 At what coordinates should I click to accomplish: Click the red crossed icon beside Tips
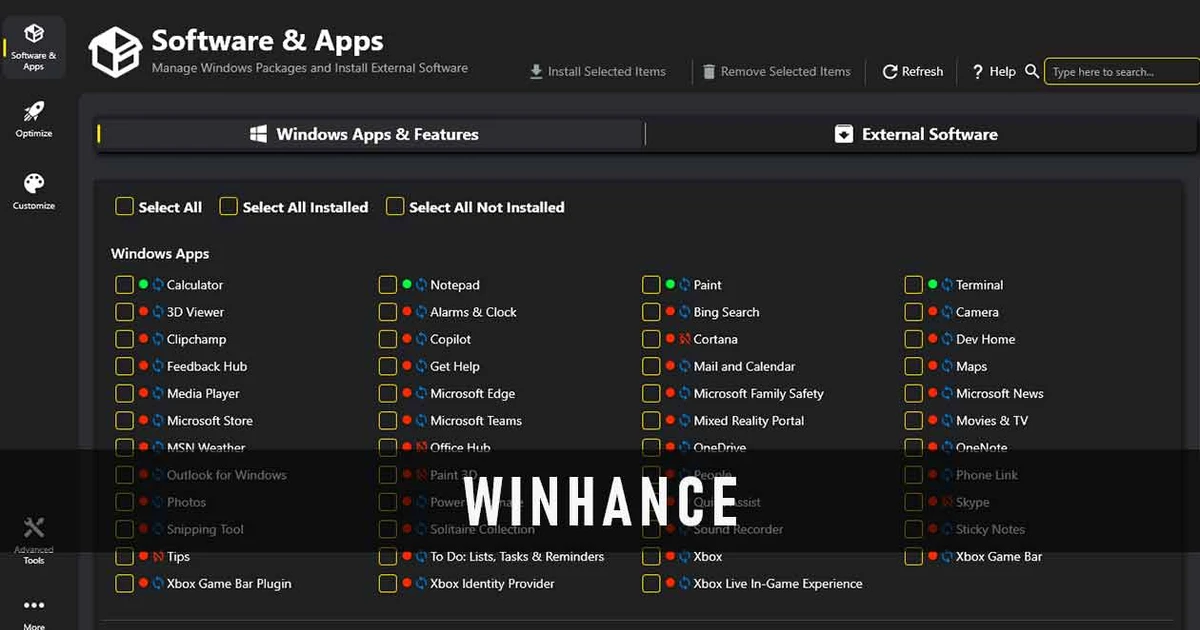click(x=158, y=557)
